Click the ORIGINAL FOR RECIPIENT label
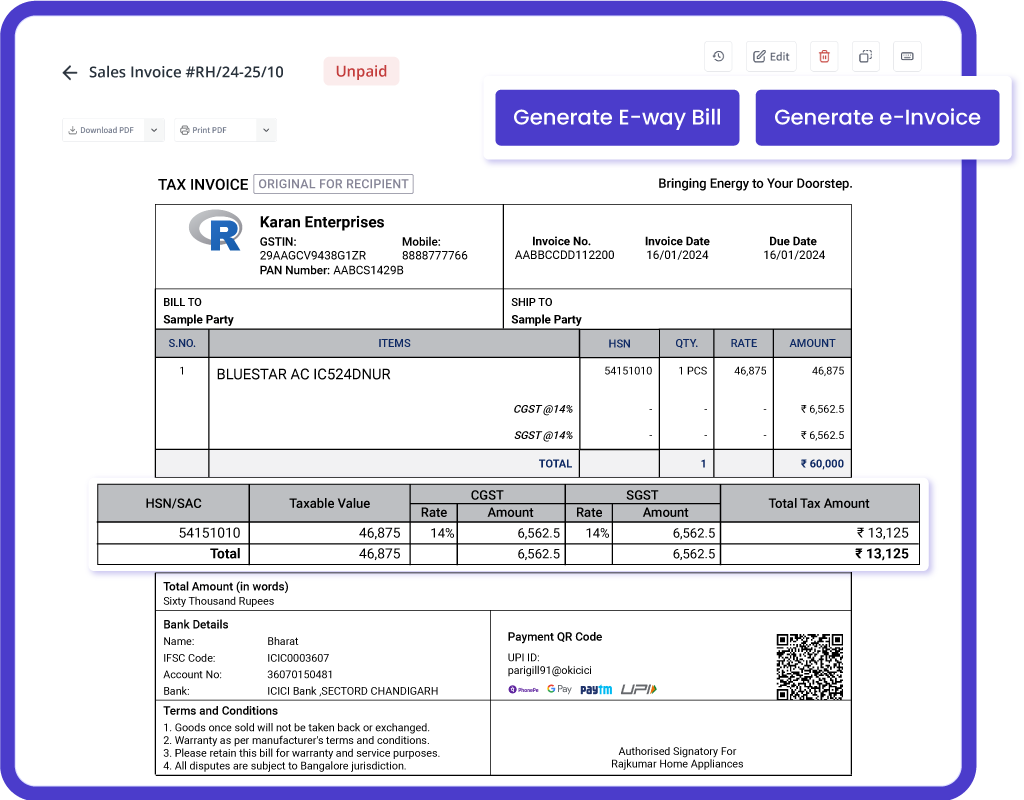Image resolution: width=1024 pixels, height=800 pixels. pyautogui.click(x=333, y=184)
